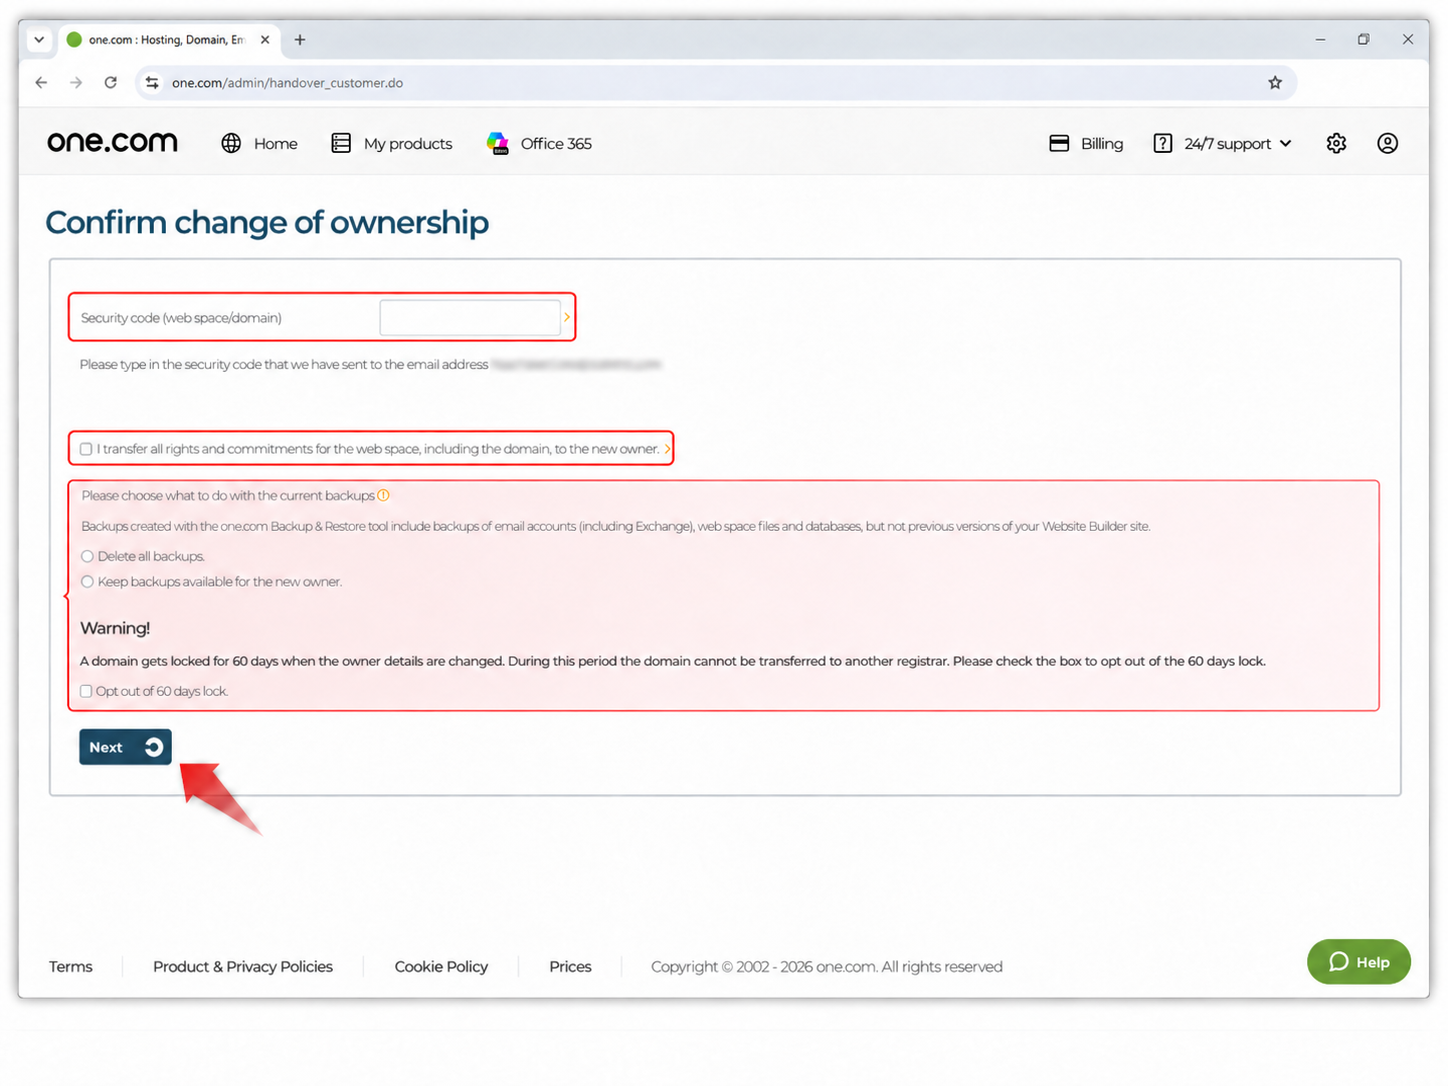Open the Prices footer link

point(570,966)
